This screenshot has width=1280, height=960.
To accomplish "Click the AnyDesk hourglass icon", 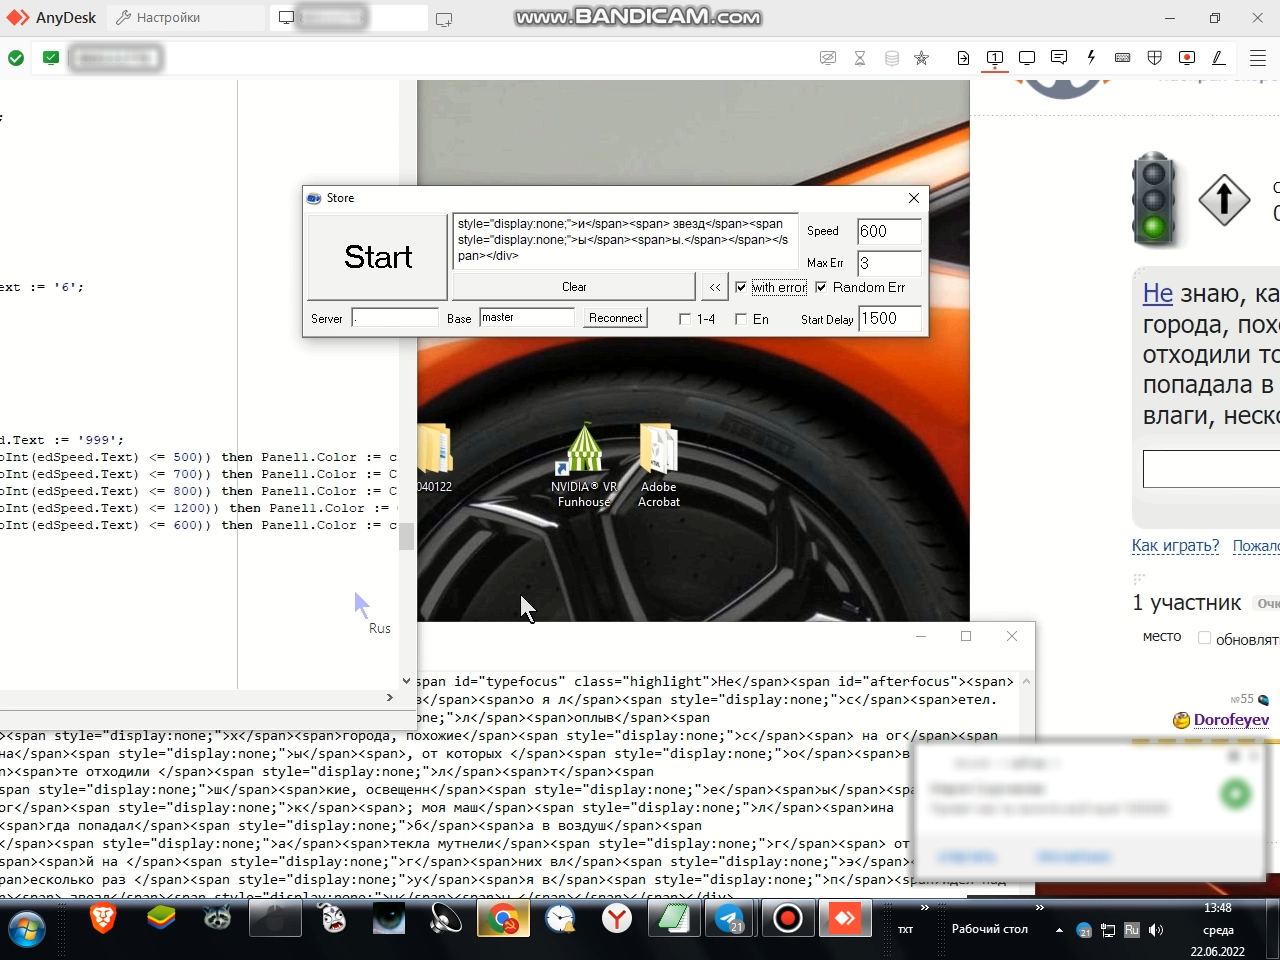I will pyautogui.click(x=860, y=58).
